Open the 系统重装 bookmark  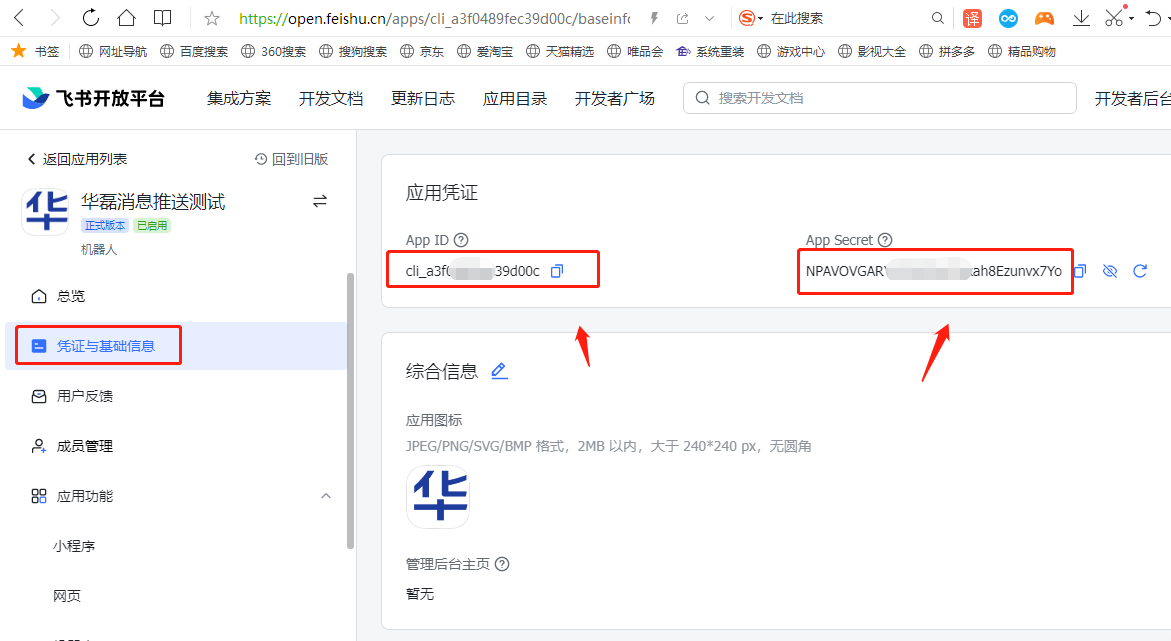pos(710,52)
